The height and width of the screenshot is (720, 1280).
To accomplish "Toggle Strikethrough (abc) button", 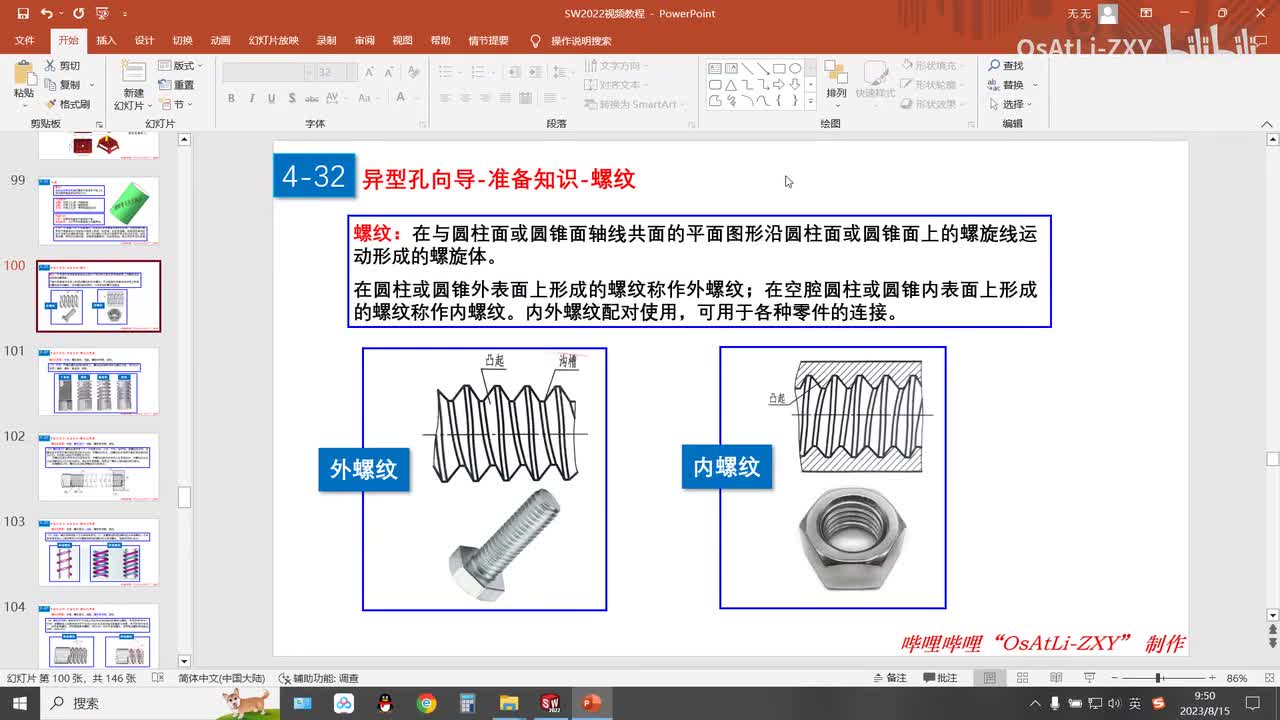I will [x=312, y=98].
